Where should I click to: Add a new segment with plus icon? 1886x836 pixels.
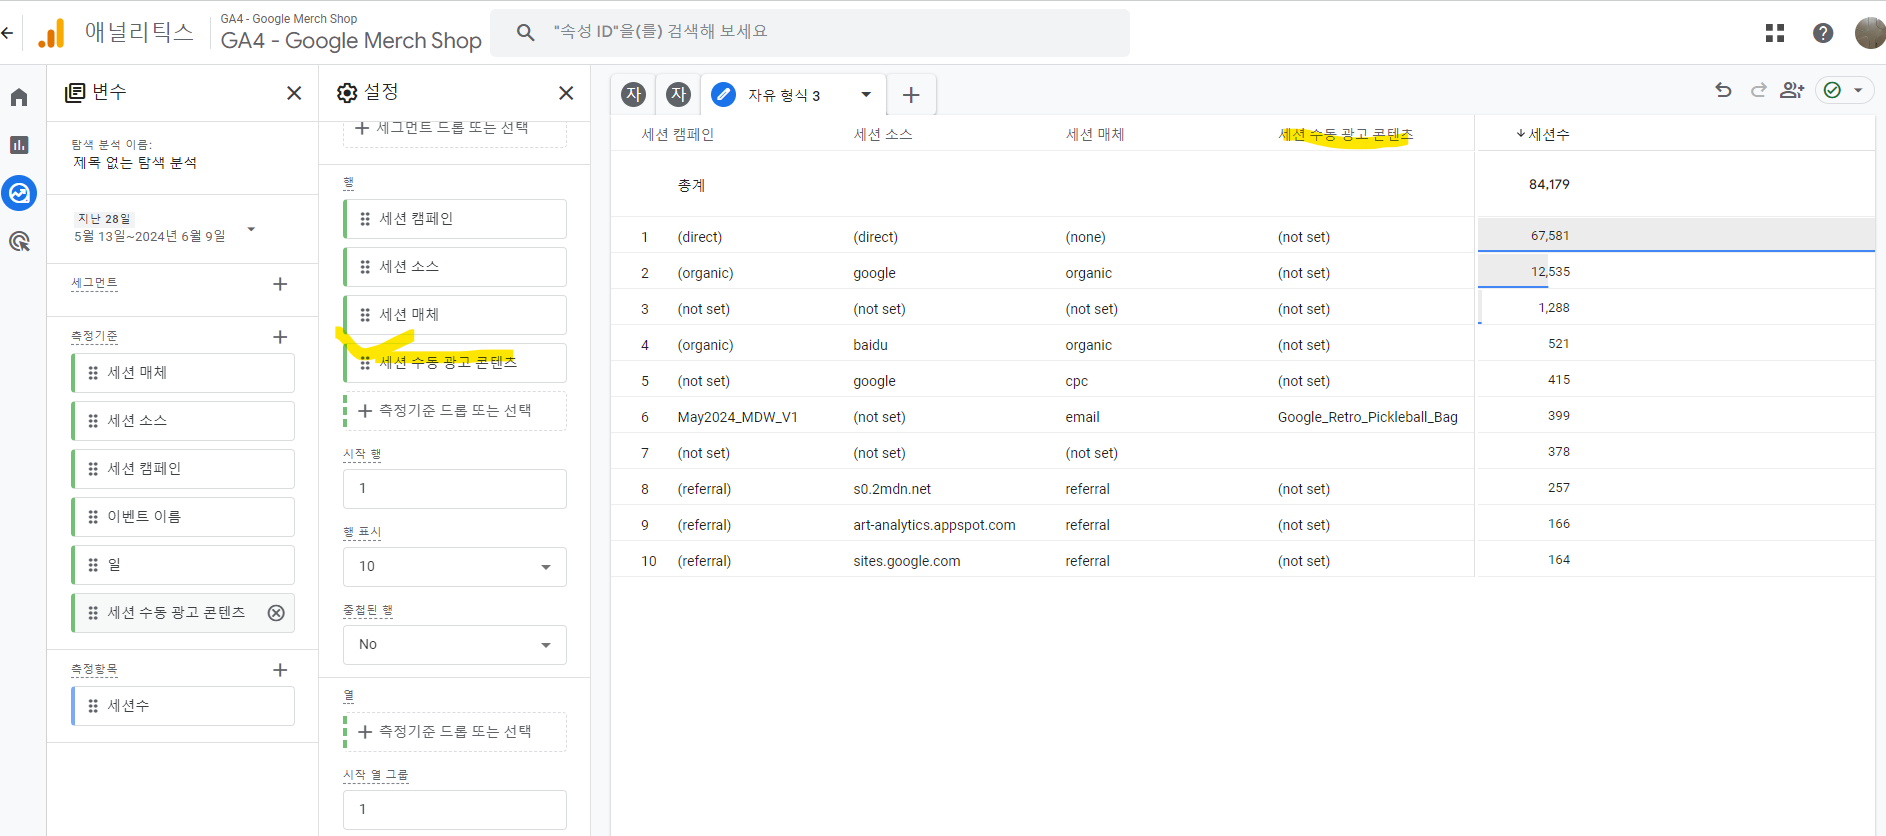pyautogui.click(x=280, y=284)
